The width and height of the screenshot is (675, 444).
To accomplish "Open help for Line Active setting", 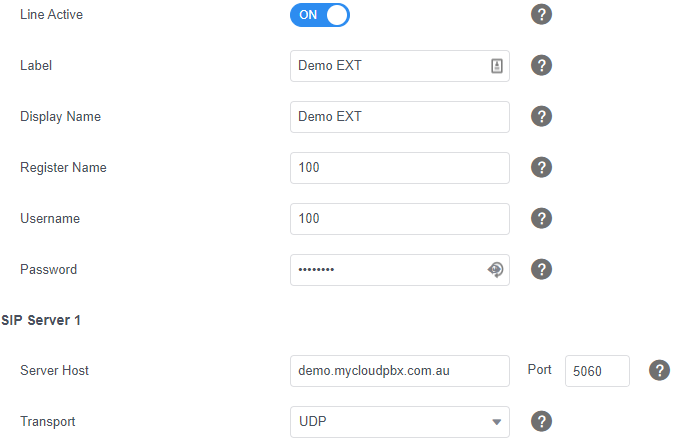I will tap(541, 15).
